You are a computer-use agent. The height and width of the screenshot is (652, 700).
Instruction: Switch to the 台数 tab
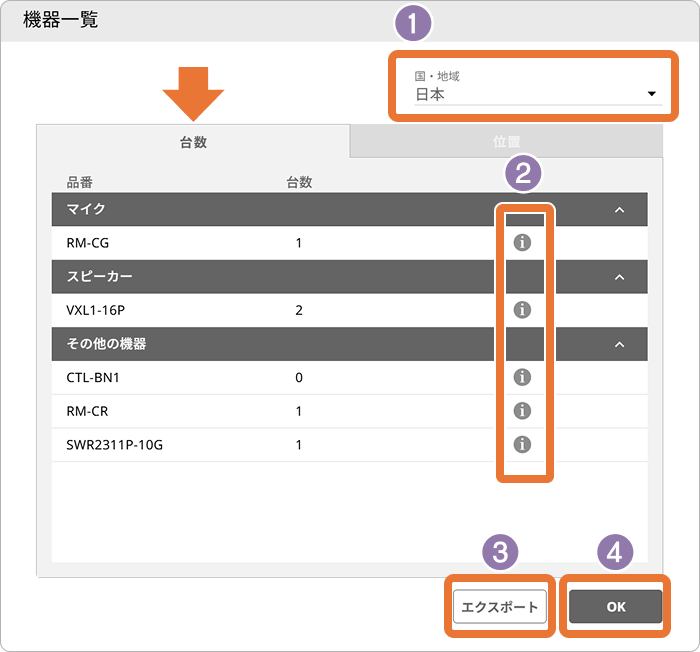point(193,142)
